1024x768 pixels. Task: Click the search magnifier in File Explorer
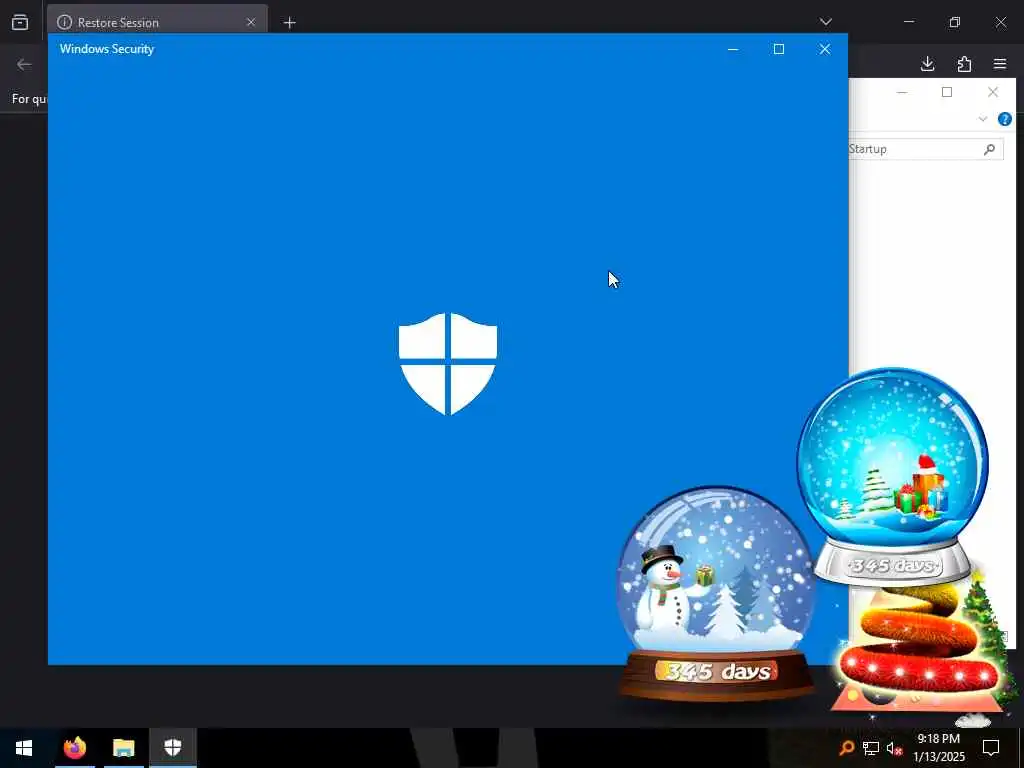tap(989, 150)
